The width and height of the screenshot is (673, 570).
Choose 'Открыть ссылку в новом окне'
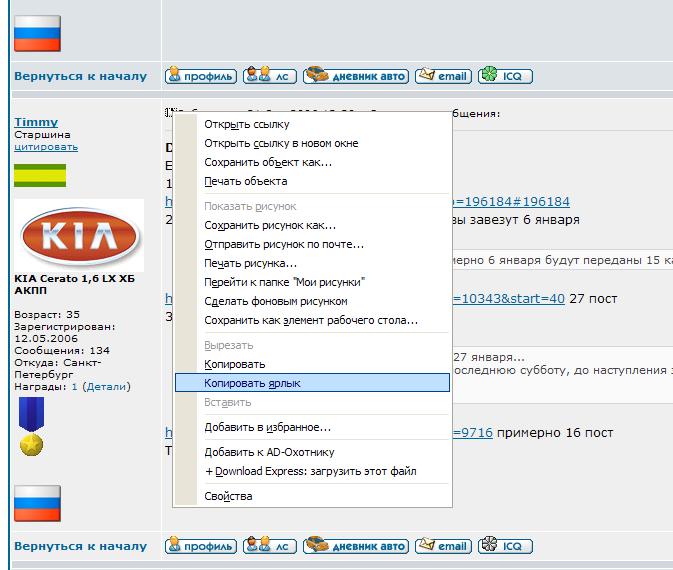point(280,143)
